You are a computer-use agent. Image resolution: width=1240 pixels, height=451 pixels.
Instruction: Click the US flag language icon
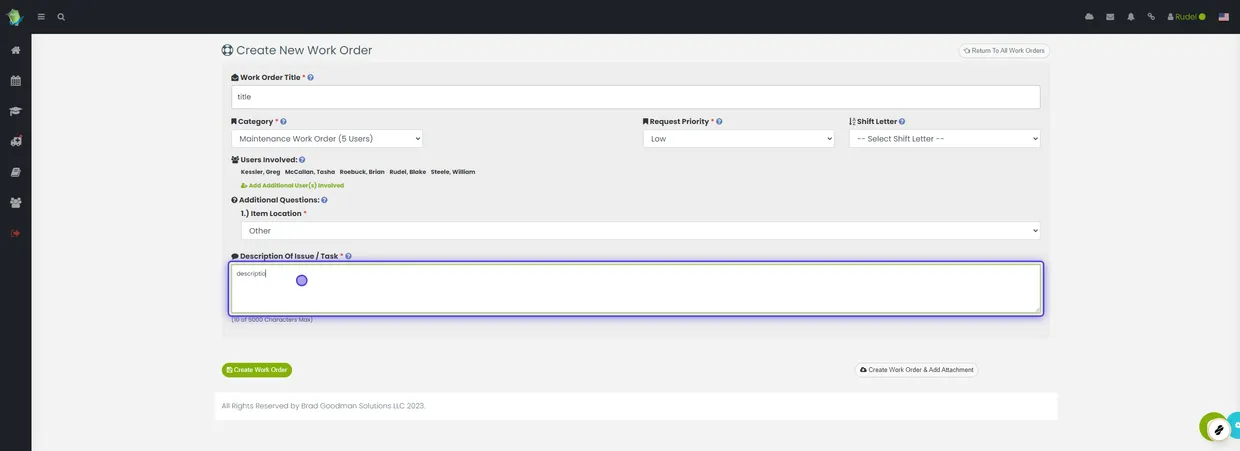tap(1223, 17)
